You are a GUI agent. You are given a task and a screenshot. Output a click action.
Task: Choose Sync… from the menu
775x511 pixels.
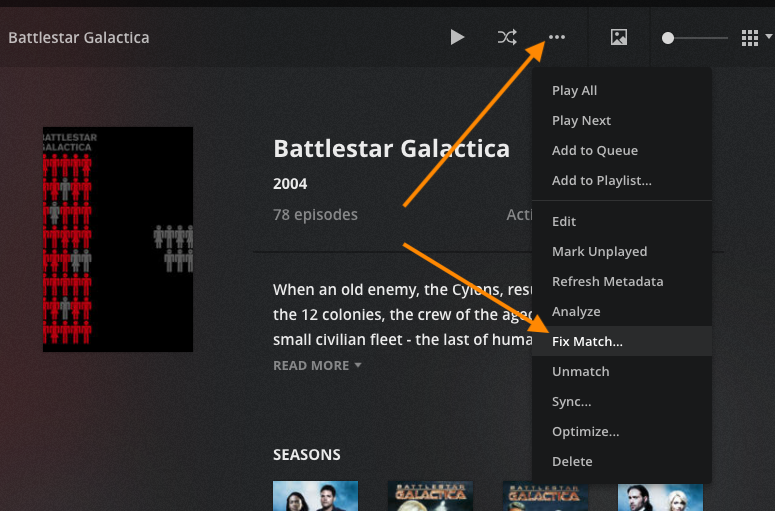(622, 401)
